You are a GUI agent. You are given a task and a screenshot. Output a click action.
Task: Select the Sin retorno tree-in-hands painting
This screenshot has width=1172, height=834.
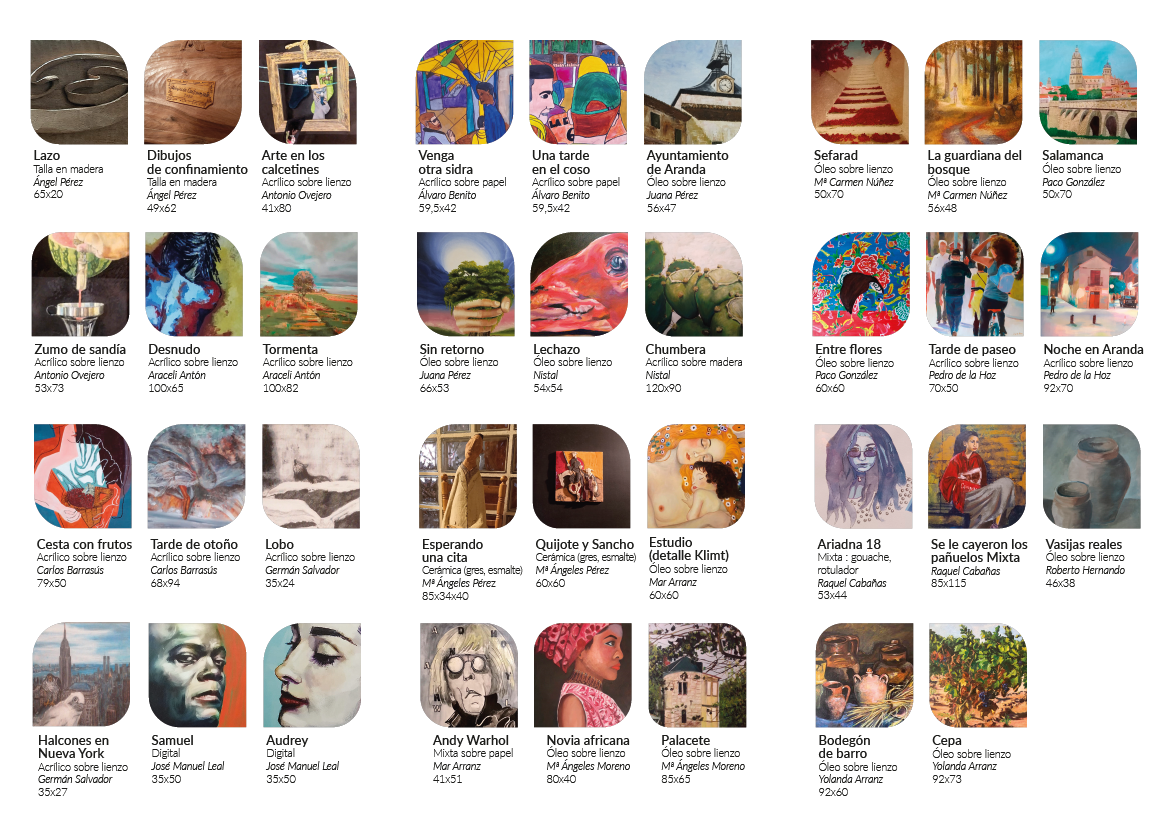tap(466, 284)
